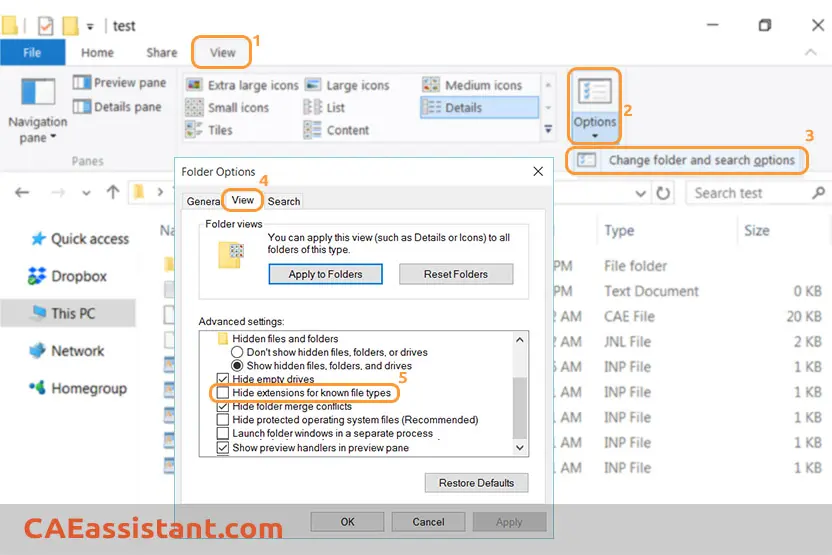Toggle the Preview pane
The image size is (832, 555).
pos(119,82)
